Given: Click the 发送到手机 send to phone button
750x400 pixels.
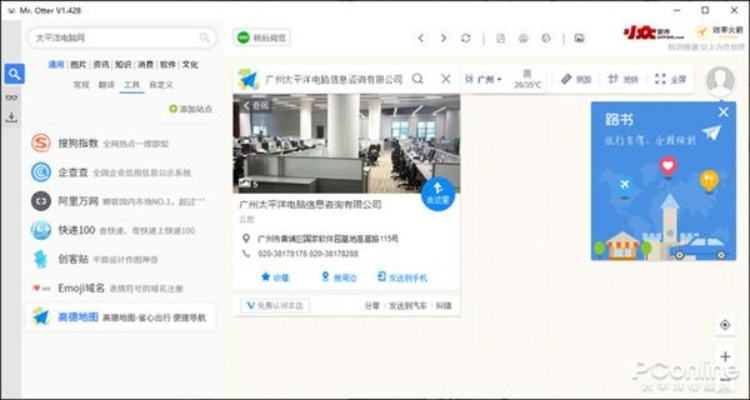Looking at the screenshot, I should [402, 277].
